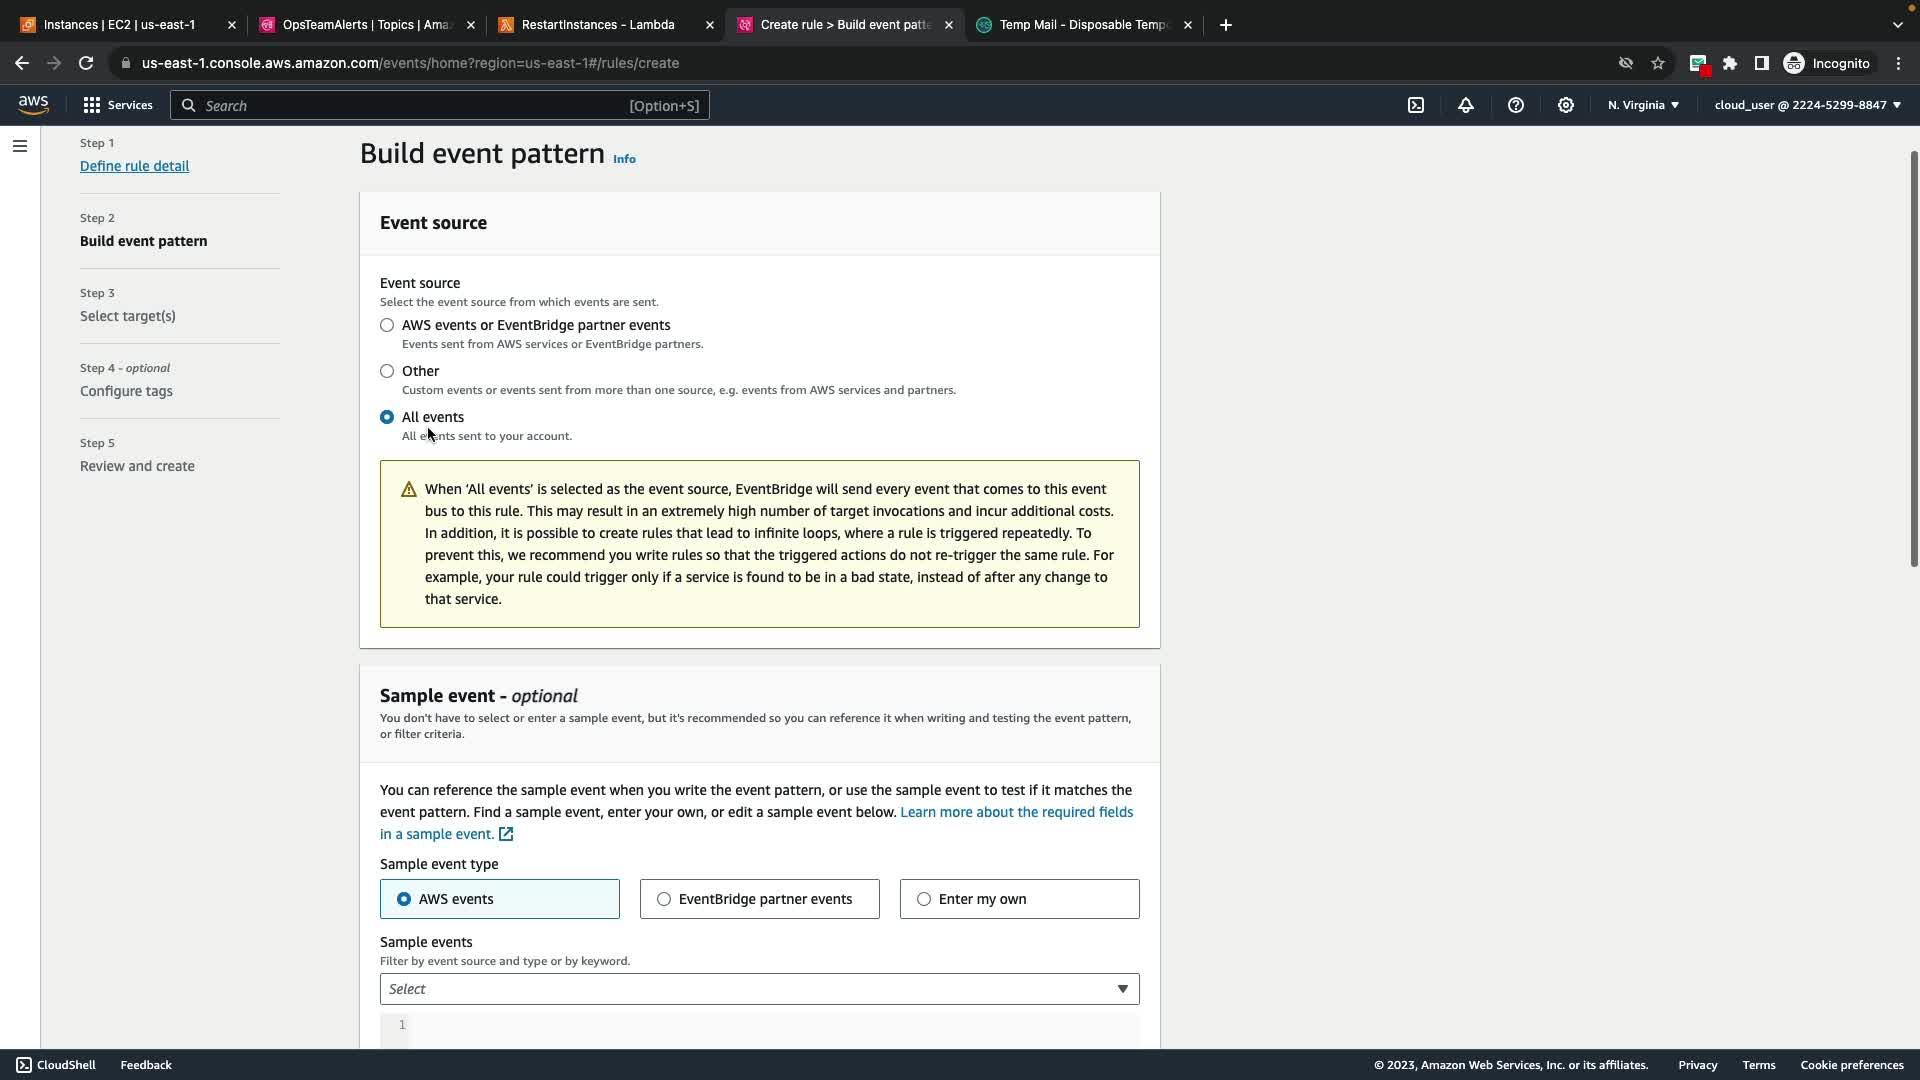Open the Services grid menu
The height and width of the screenshot is (1080, 1920).
117,105
